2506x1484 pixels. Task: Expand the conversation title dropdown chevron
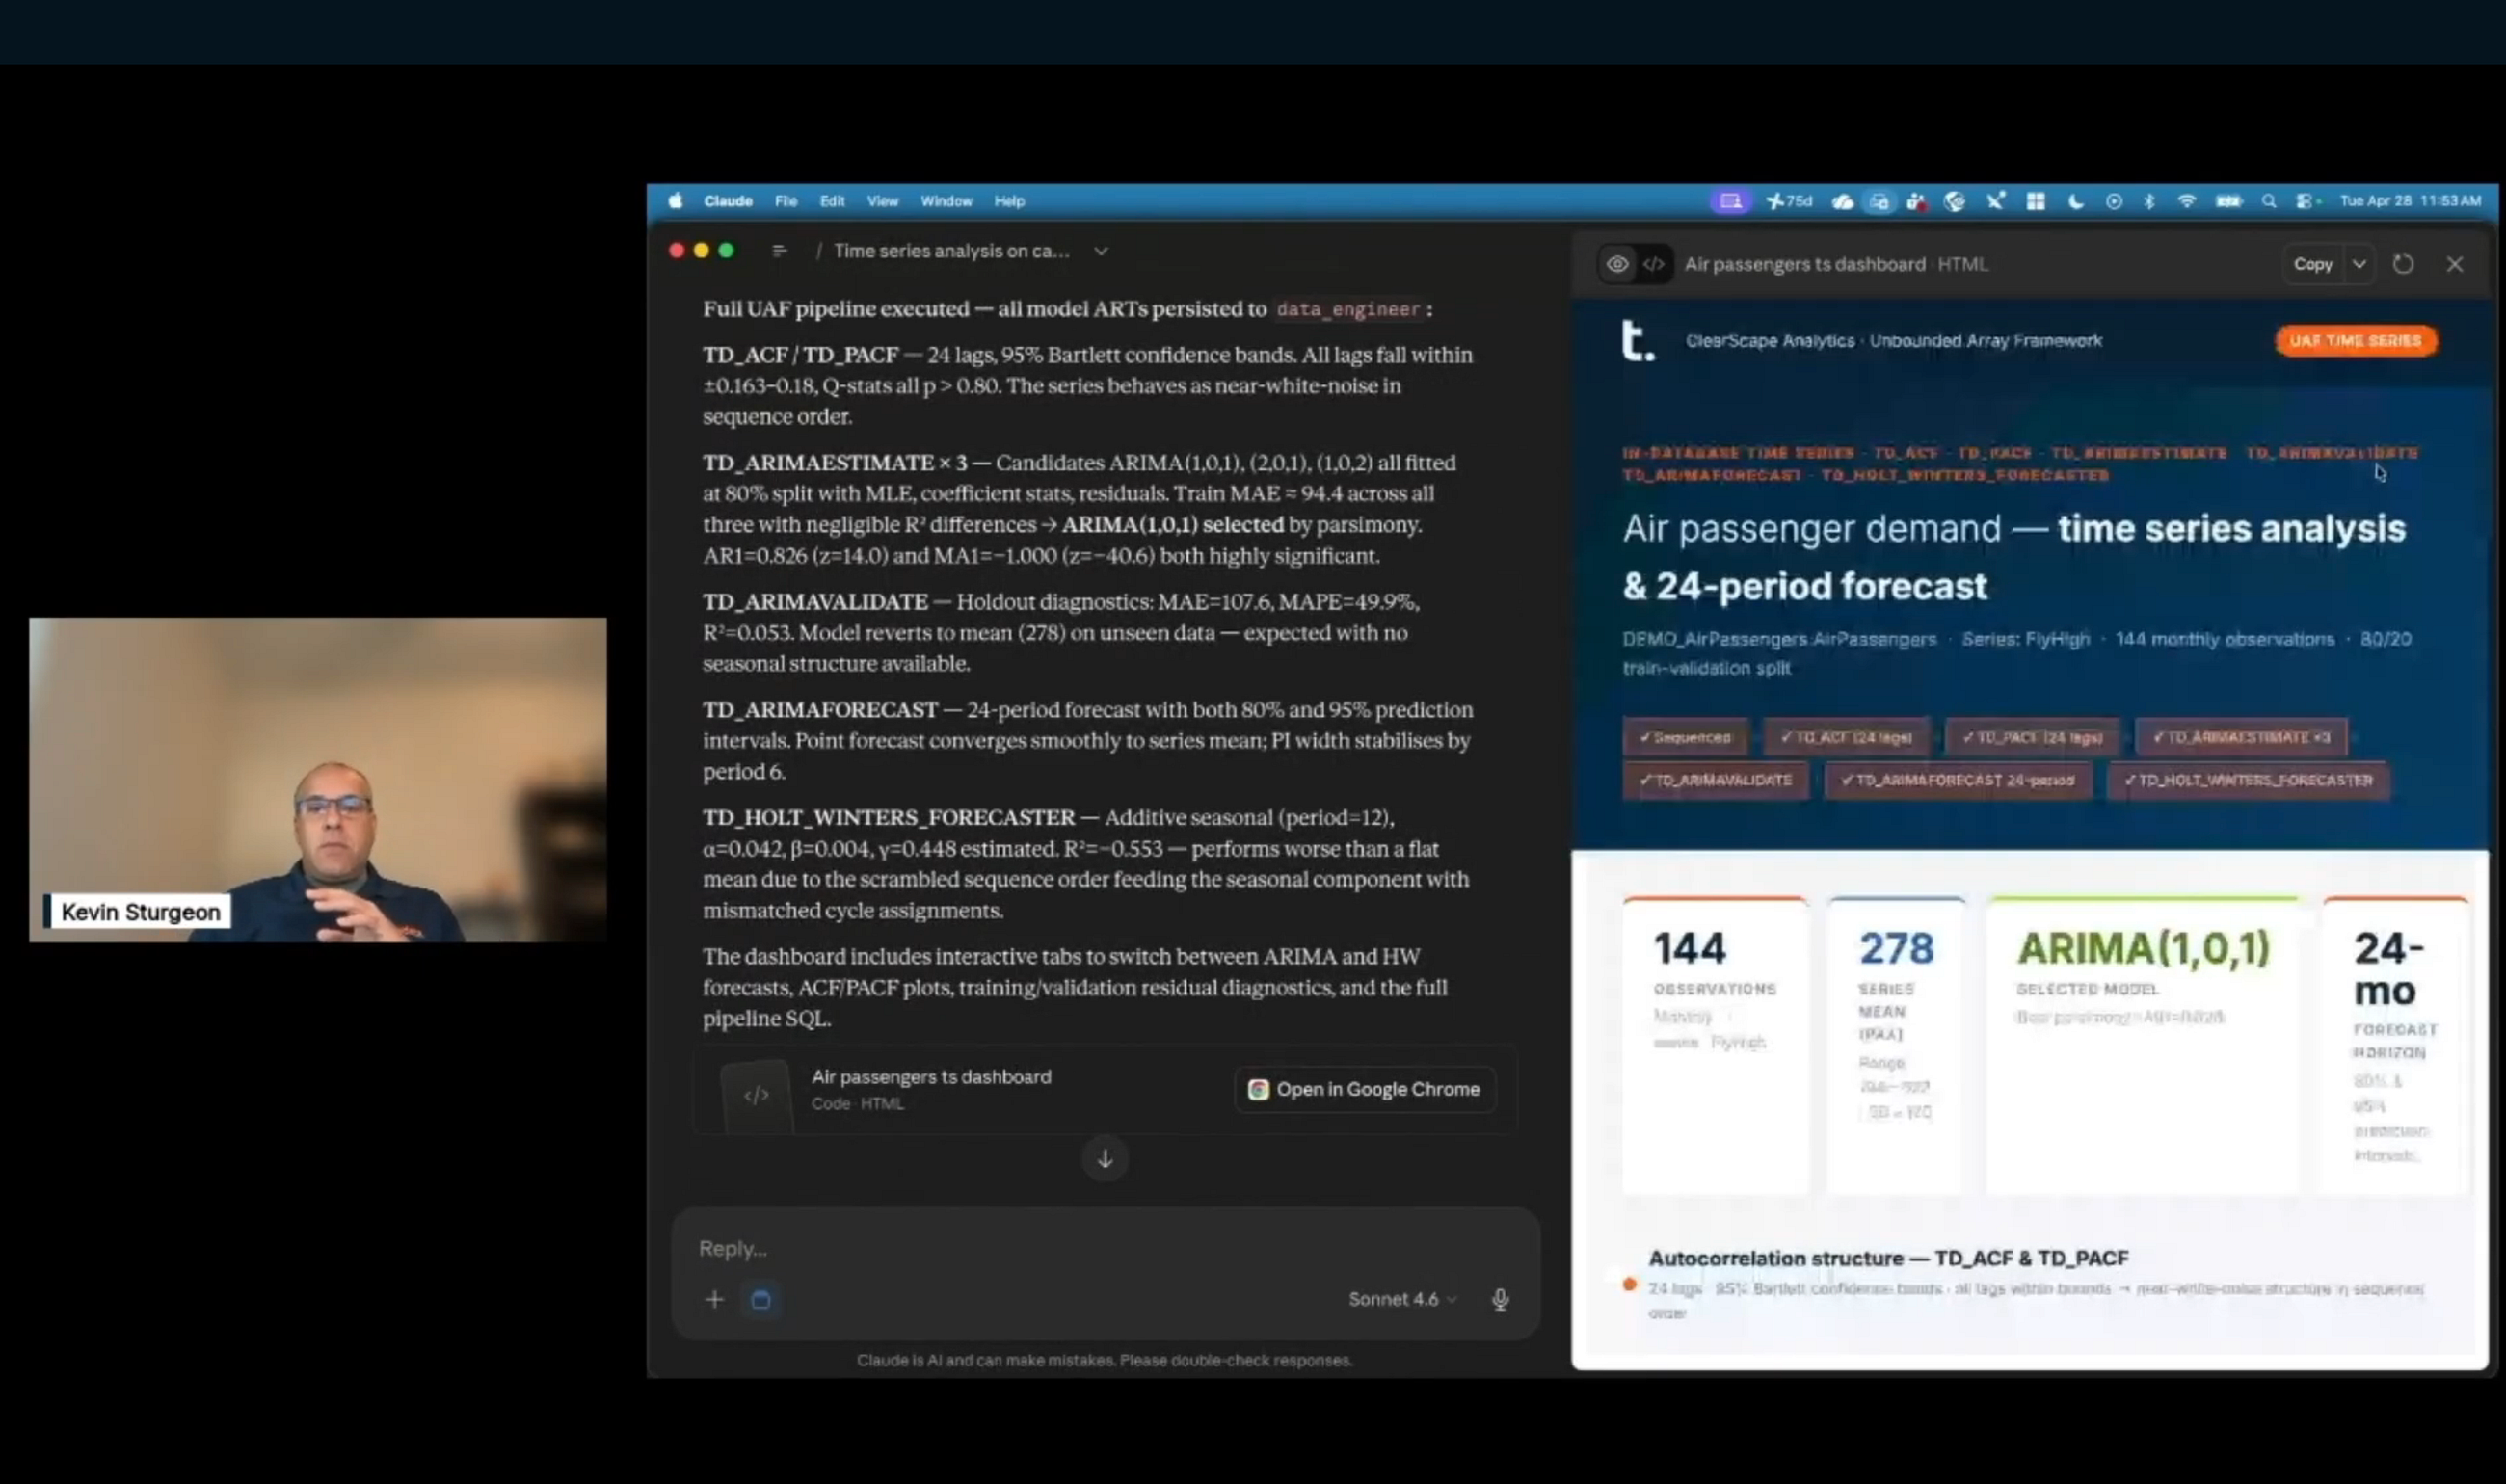[x=1100, y=251]
